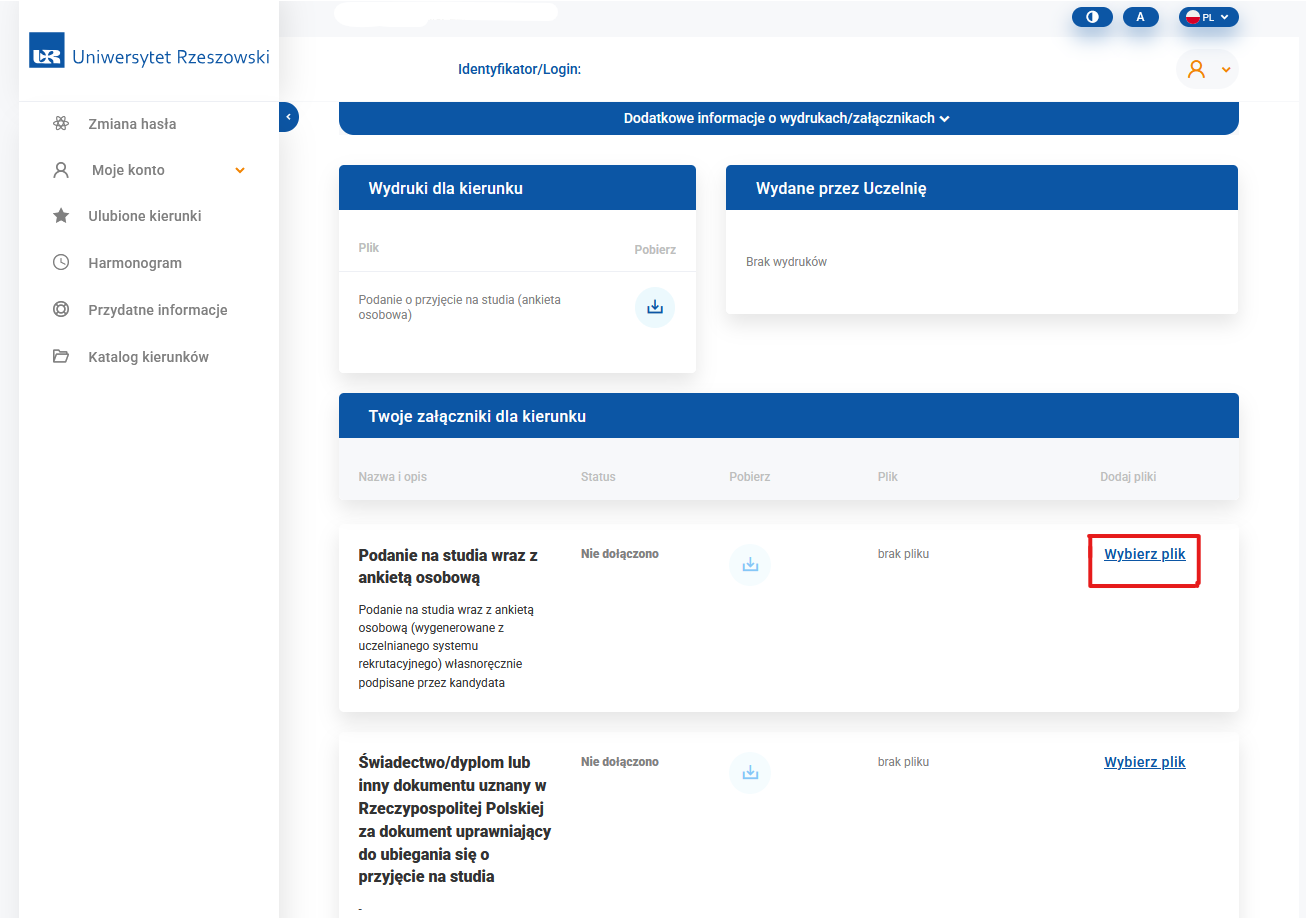Toggle high contrast mode
The height and width of the screenshot is (918, 1306).
(x=1091, y=17)
